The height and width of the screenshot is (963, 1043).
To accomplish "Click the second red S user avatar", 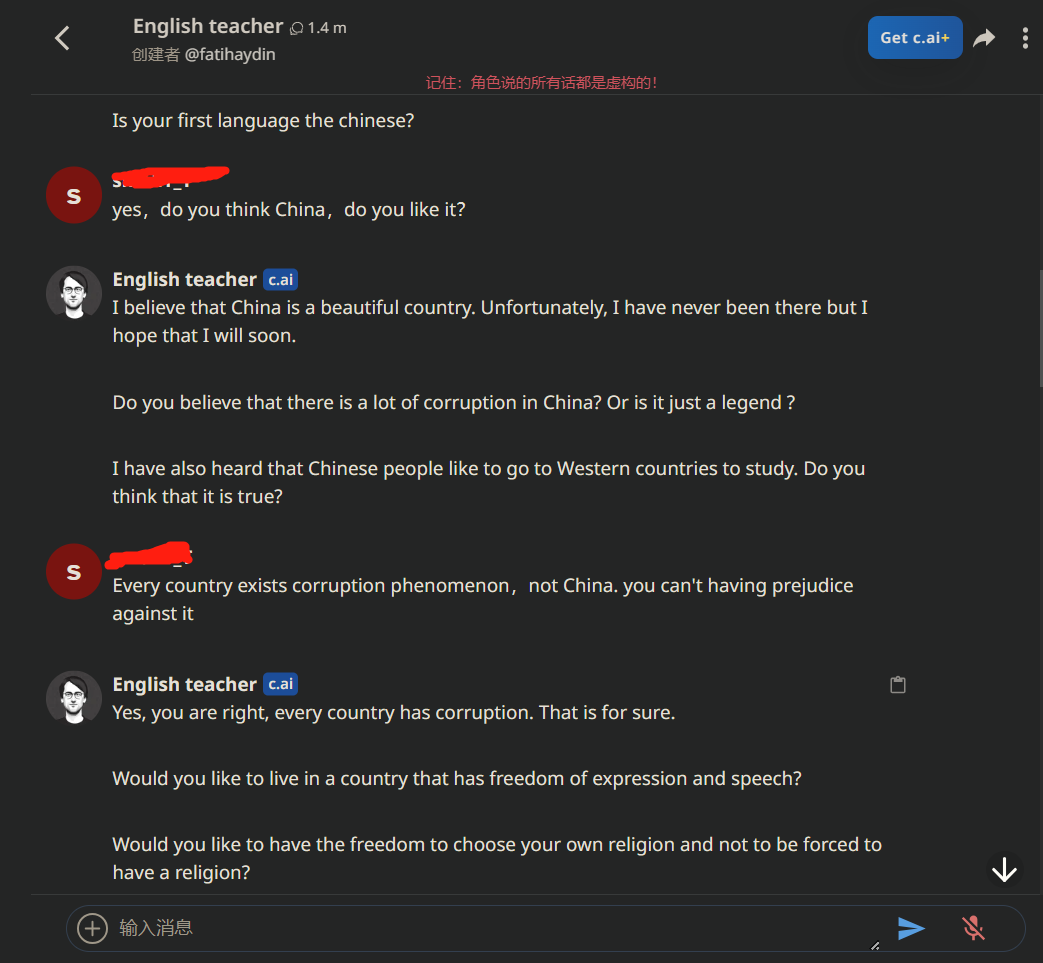I will coord(74,571).
